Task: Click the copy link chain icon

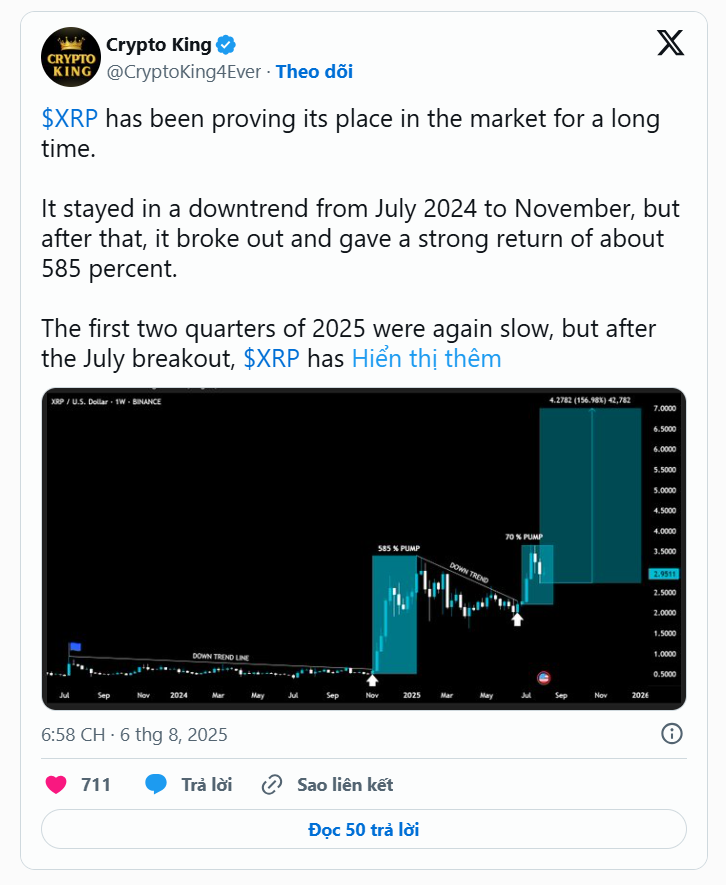Action: coord(271,785)
